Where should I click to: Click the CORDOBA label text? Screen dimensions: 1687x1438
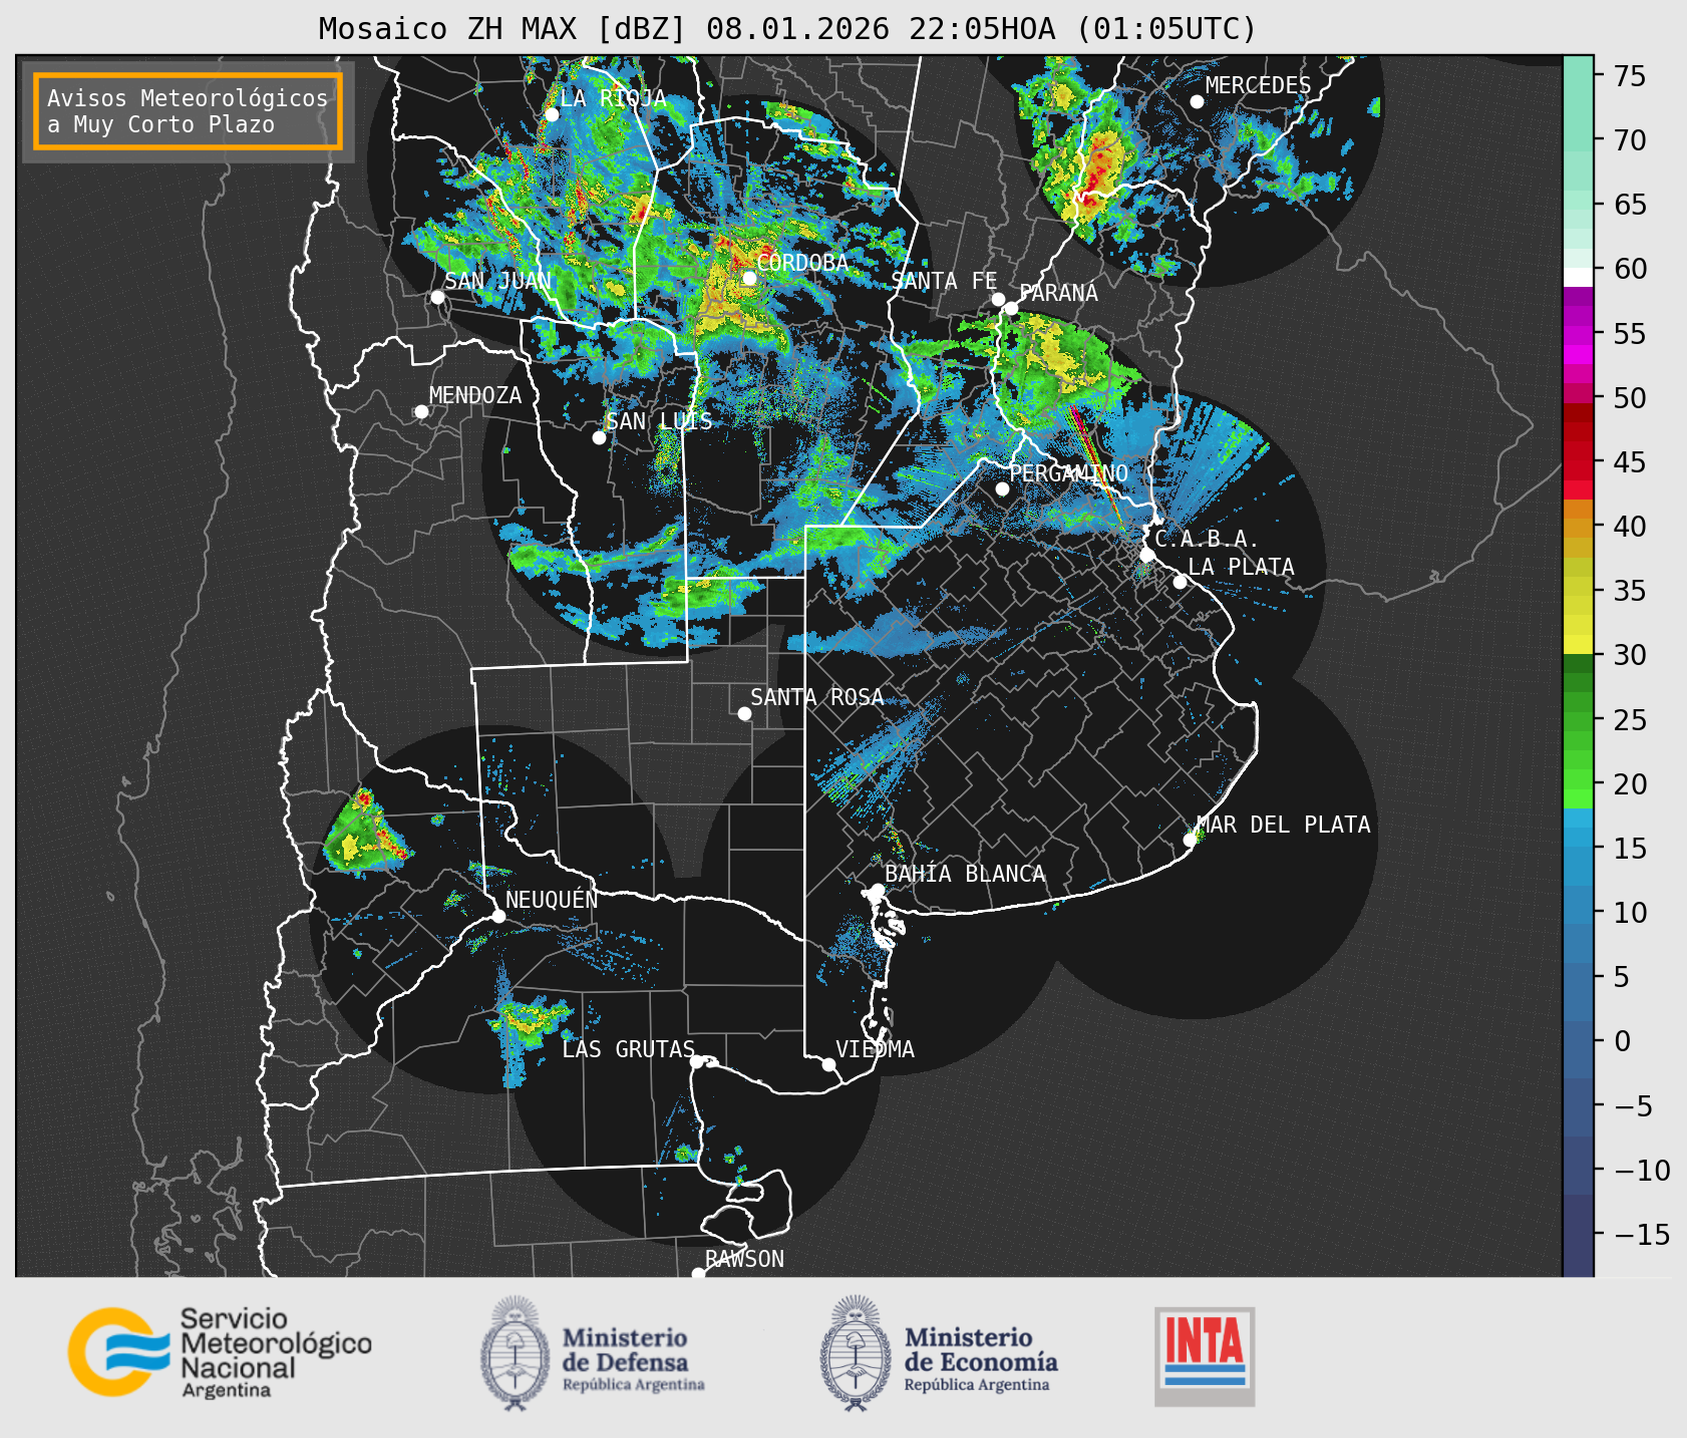[803, 263]
